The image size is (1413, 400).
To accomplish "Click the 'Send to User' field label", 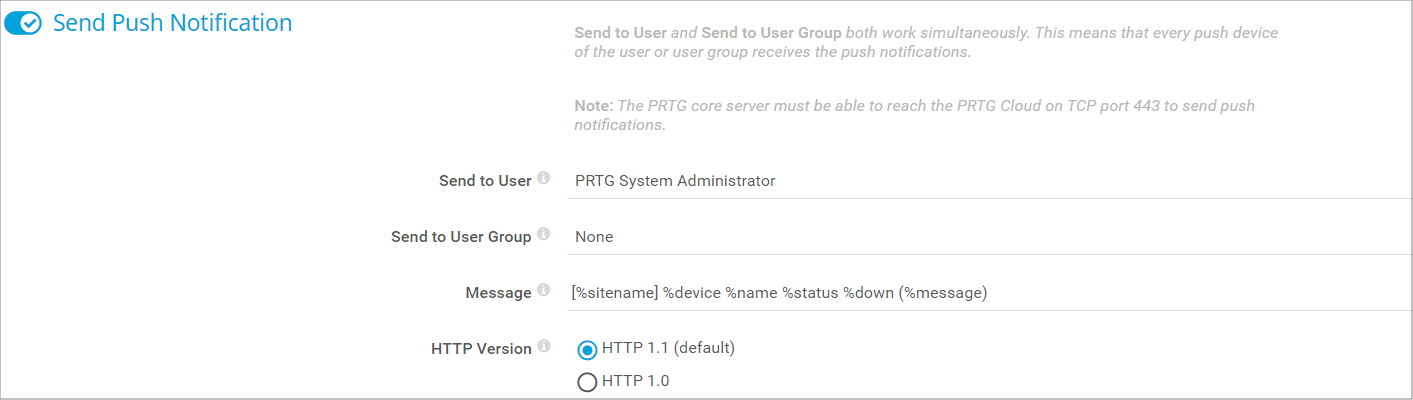I will (485, 181).
